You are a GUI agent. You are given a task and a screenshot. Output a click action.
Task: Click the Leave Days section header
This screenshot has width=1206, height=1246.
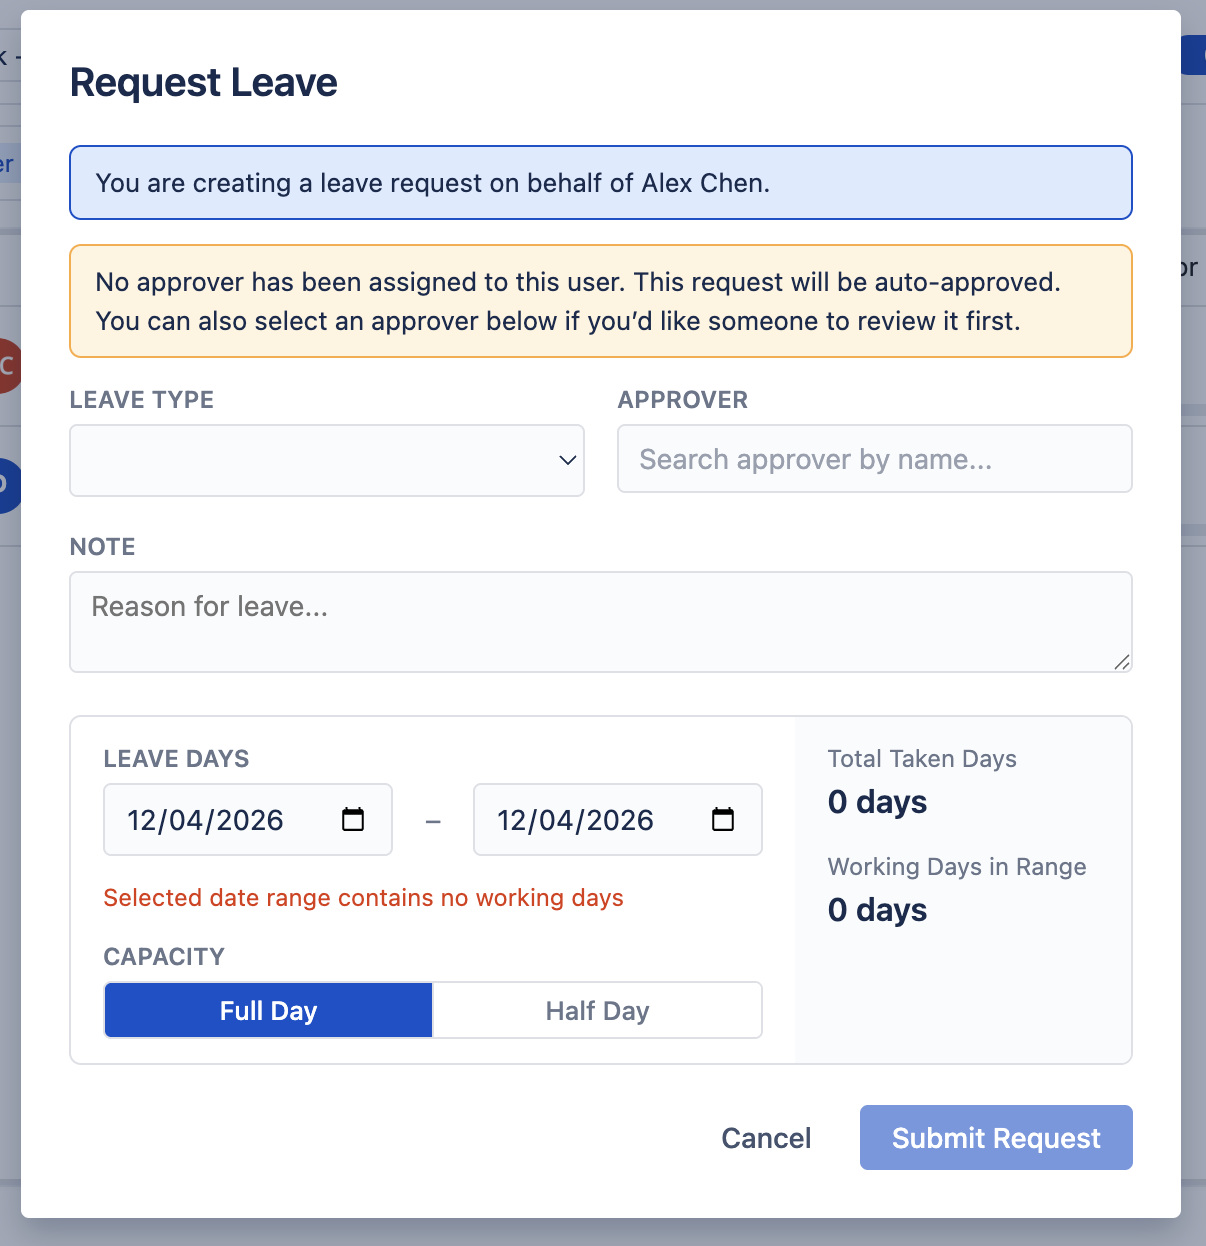pyautogui.click(x=176, y=759)
